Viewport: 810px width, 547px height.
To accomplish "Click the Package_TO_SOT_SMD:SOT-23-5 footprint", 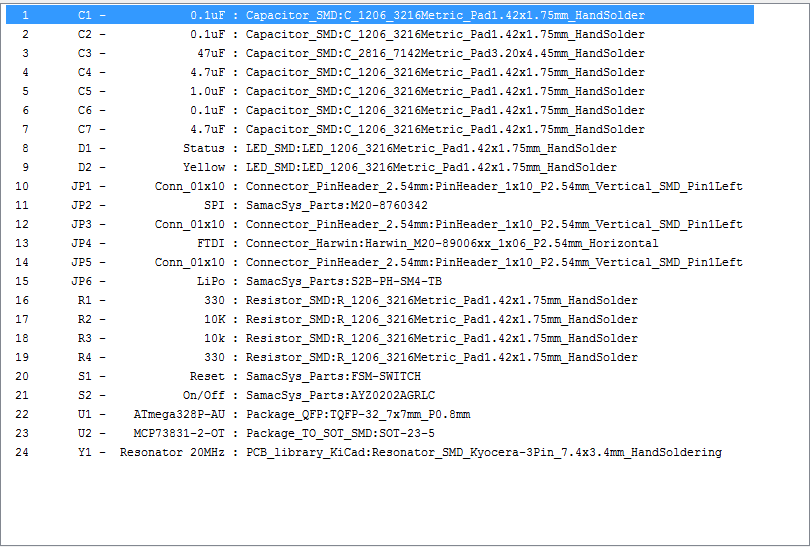I will 340,433.
